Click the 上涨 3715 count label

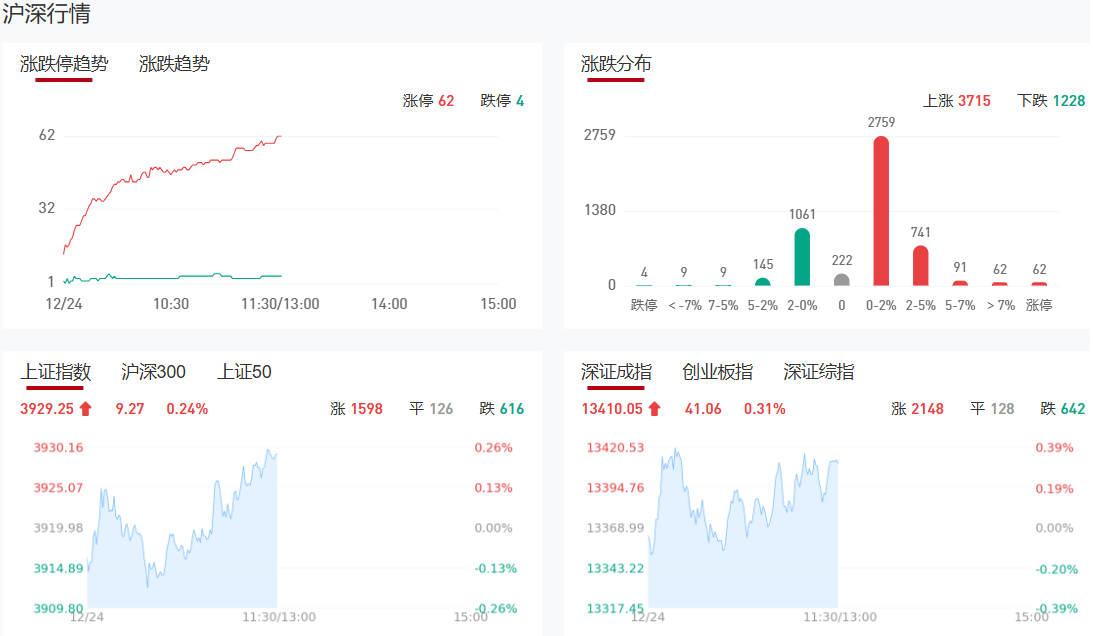(956, 101)
